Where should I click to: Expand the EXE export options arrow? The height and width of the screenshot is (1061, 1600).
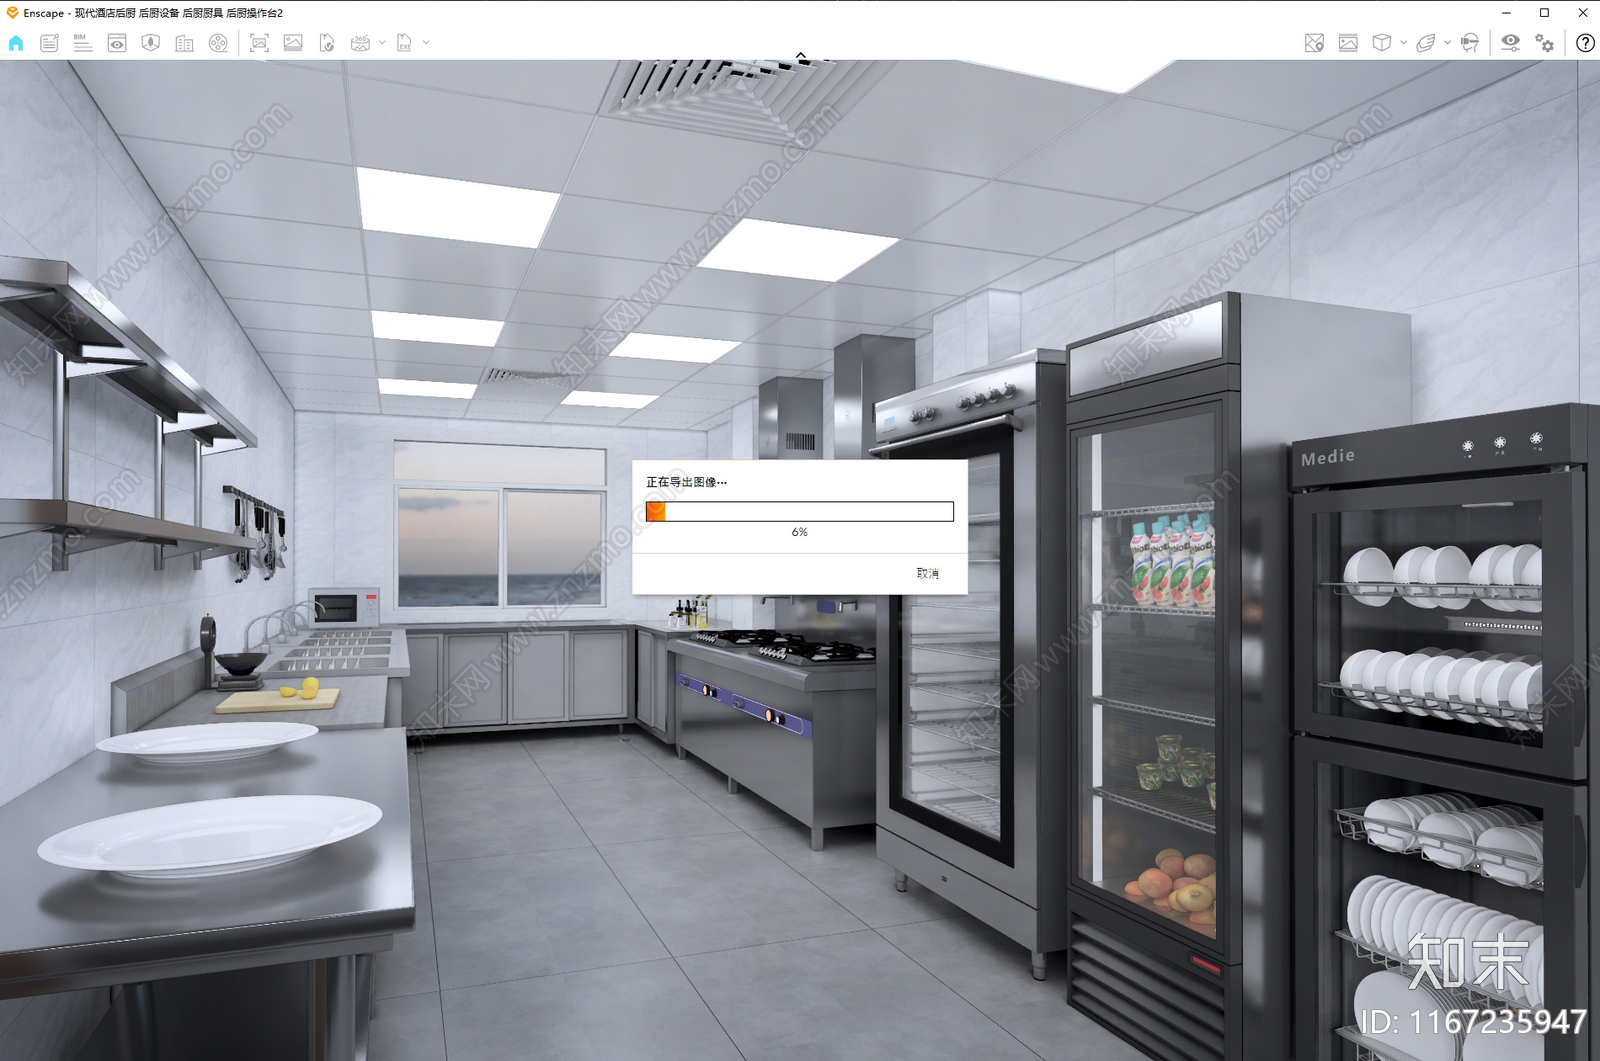coord(426,43)
